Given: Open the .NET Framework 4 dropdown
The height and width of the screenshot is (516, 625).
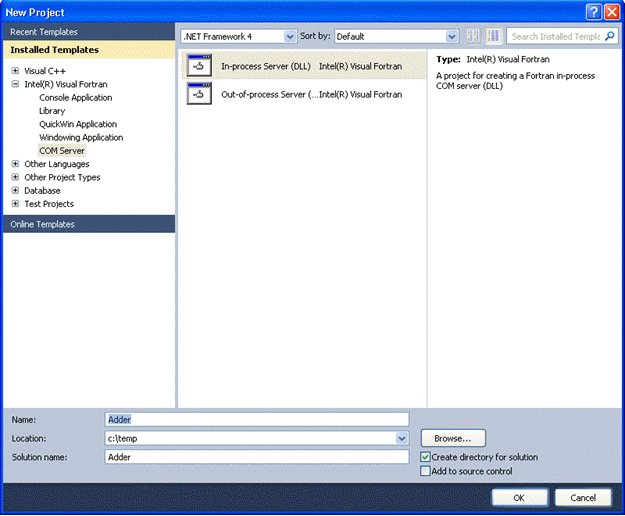Looking at the screenshot, I should tap(290, 37).
